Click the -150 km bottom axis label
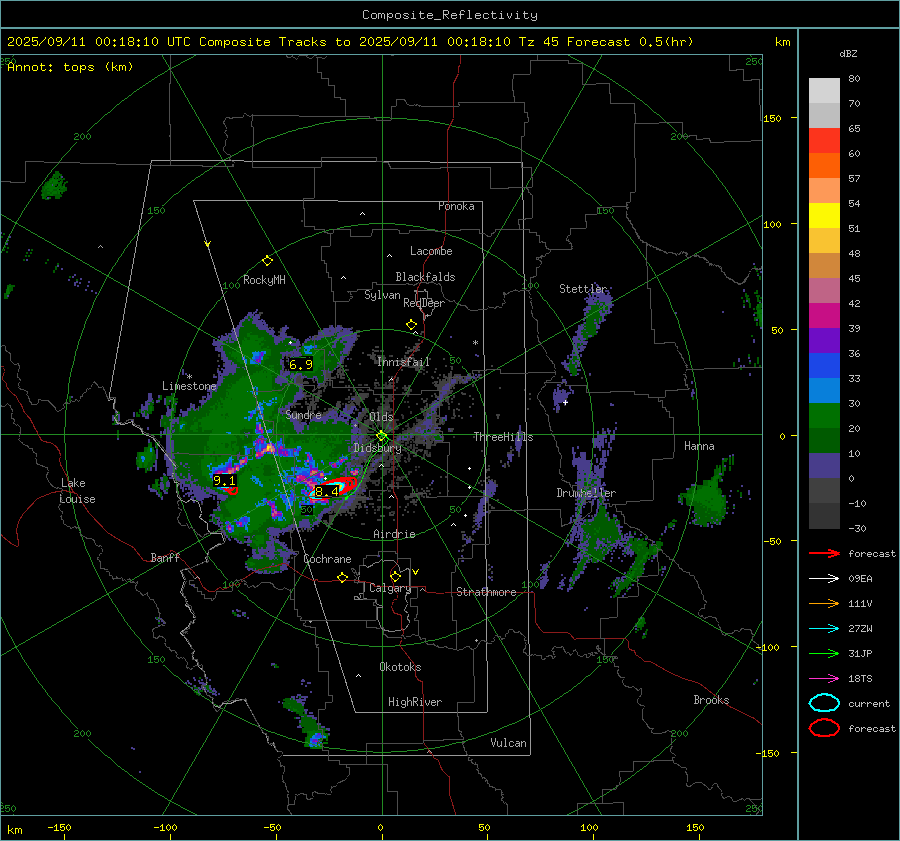 click(59, 827)
